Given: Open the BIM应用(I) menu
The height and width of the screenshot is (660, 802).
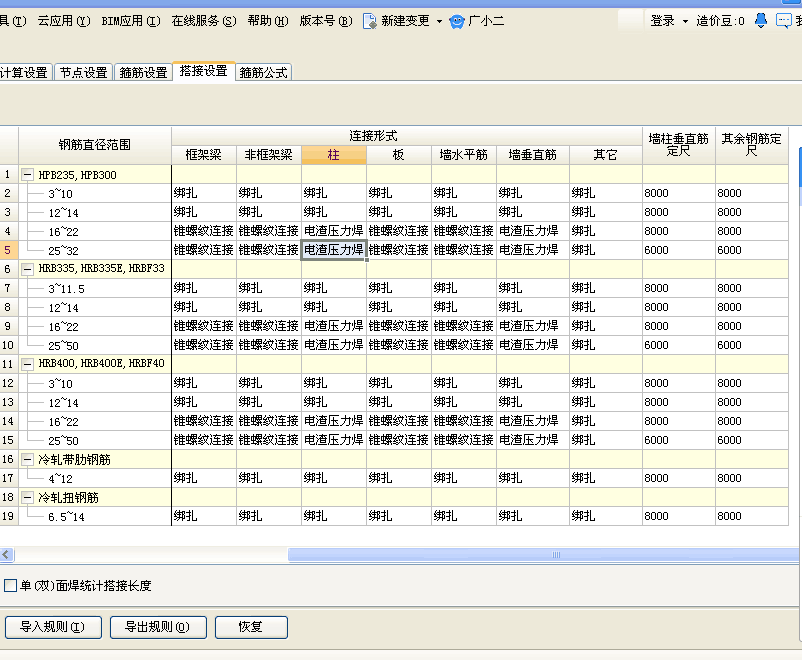Looking at the screenshot, I should coord(131,21).
